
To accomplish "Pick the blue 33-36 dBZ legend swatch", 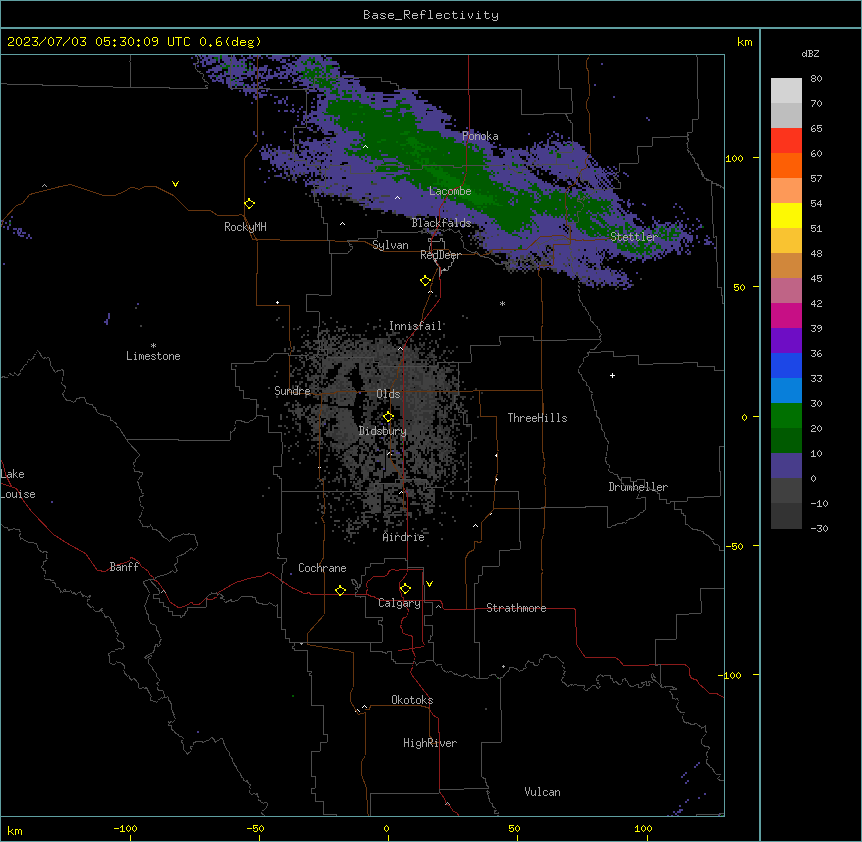I will (786, 365).
